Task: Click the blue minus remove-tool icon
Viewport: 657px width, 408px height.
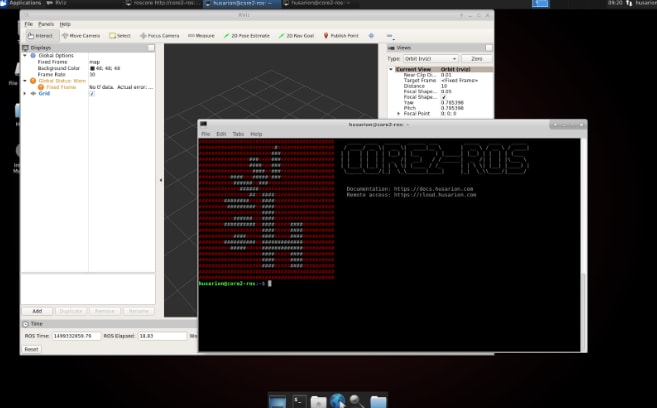Action: pyautogui.click(x=389, y=36)
